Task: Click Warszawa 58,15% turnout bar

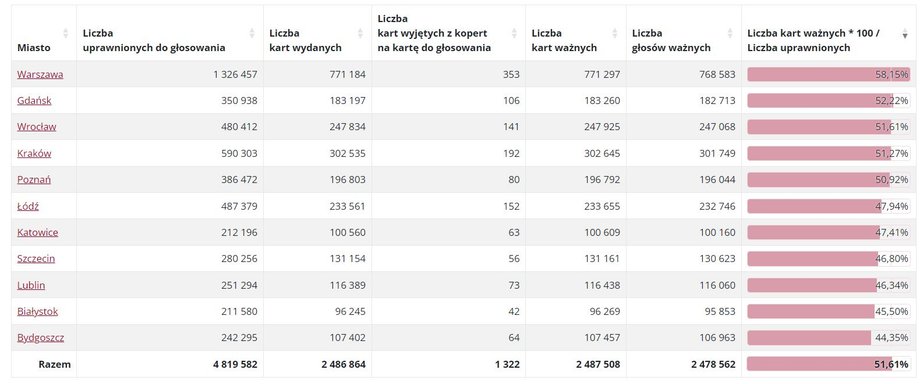Action: pos(828,75)
